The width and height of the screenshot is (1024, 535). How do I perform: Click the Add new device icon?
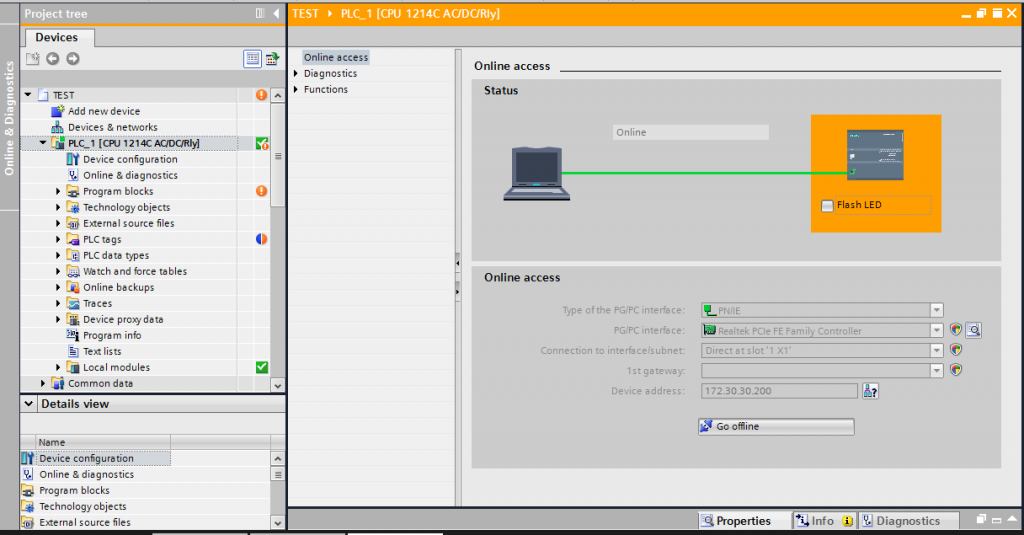(57, 111)
